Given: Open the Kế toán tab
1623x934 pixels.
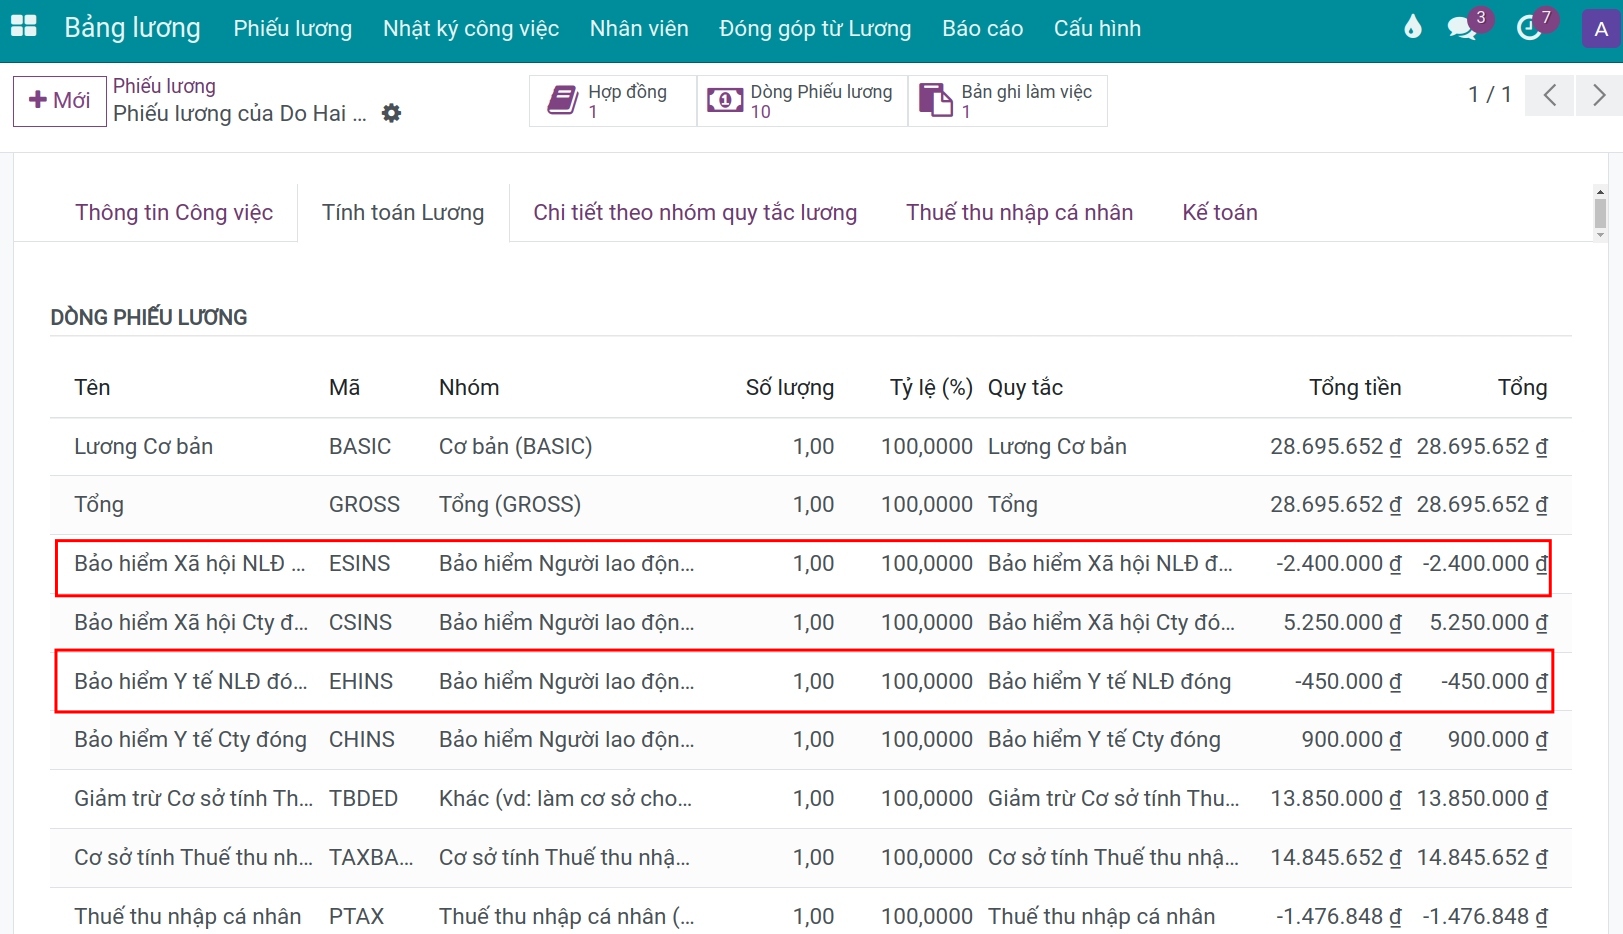Looking at the screenshot, I should [x=1220, y=212].
